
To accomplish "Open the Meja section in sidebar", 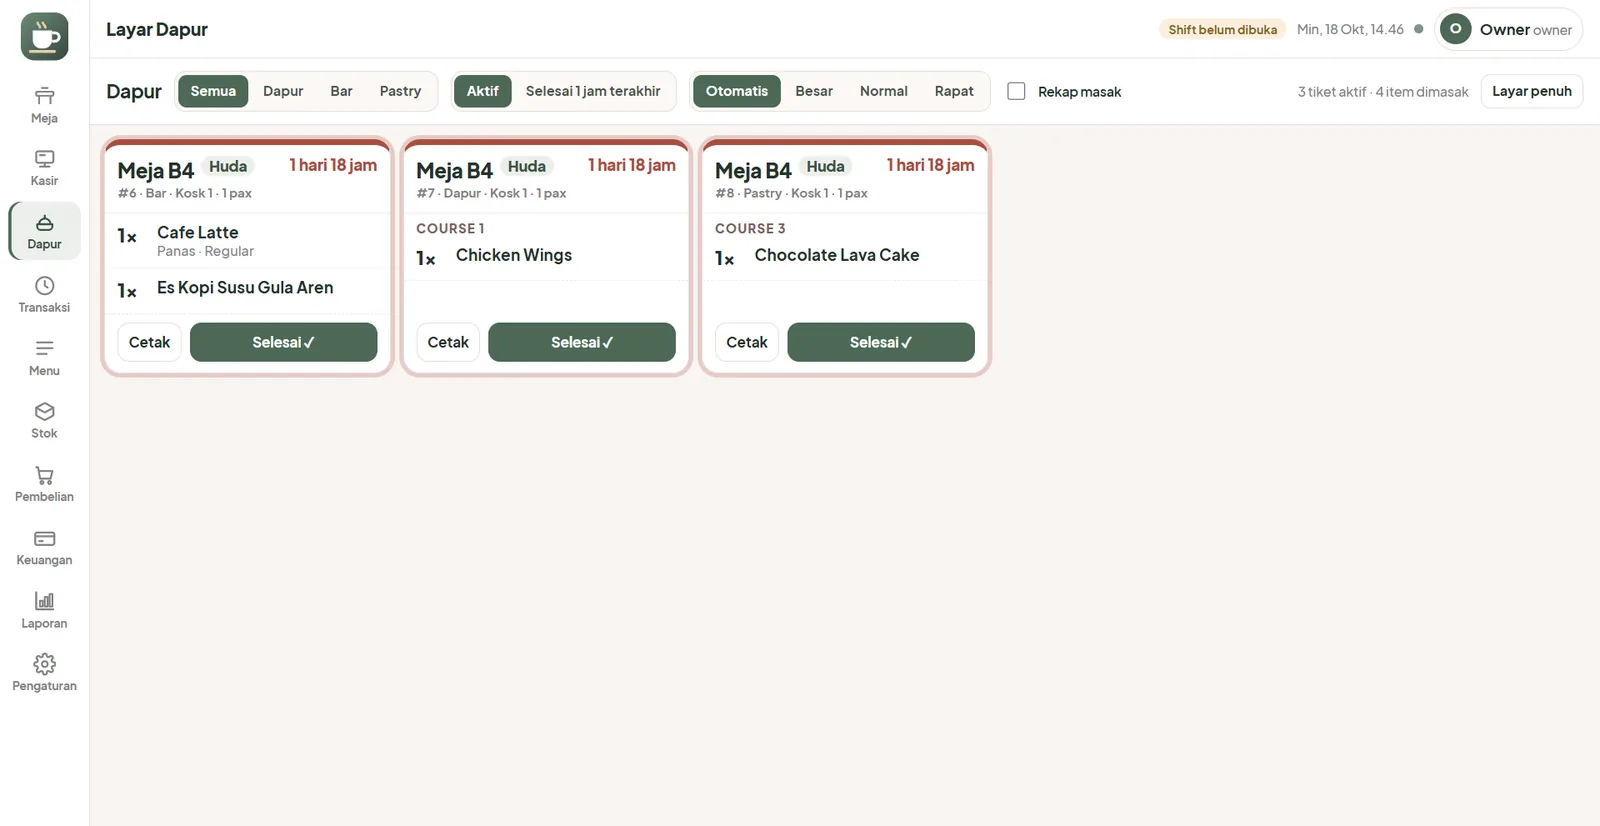I will (44, 105).
